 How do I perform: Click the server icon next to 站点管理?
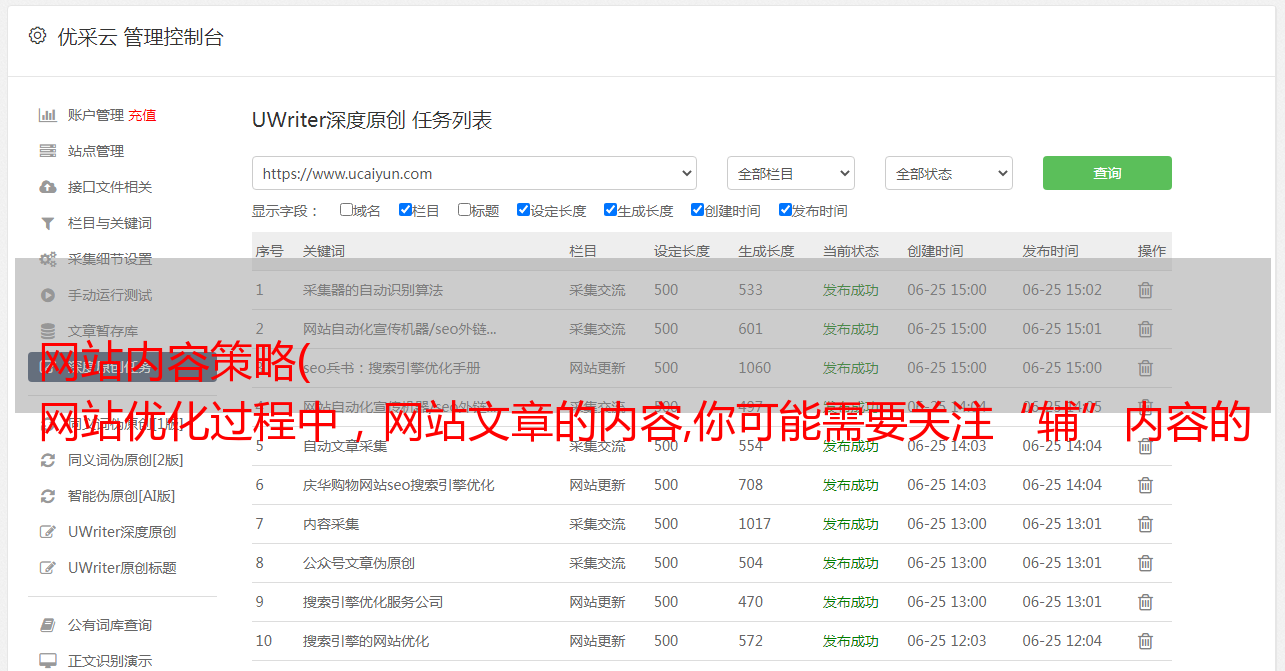[47, 151]
